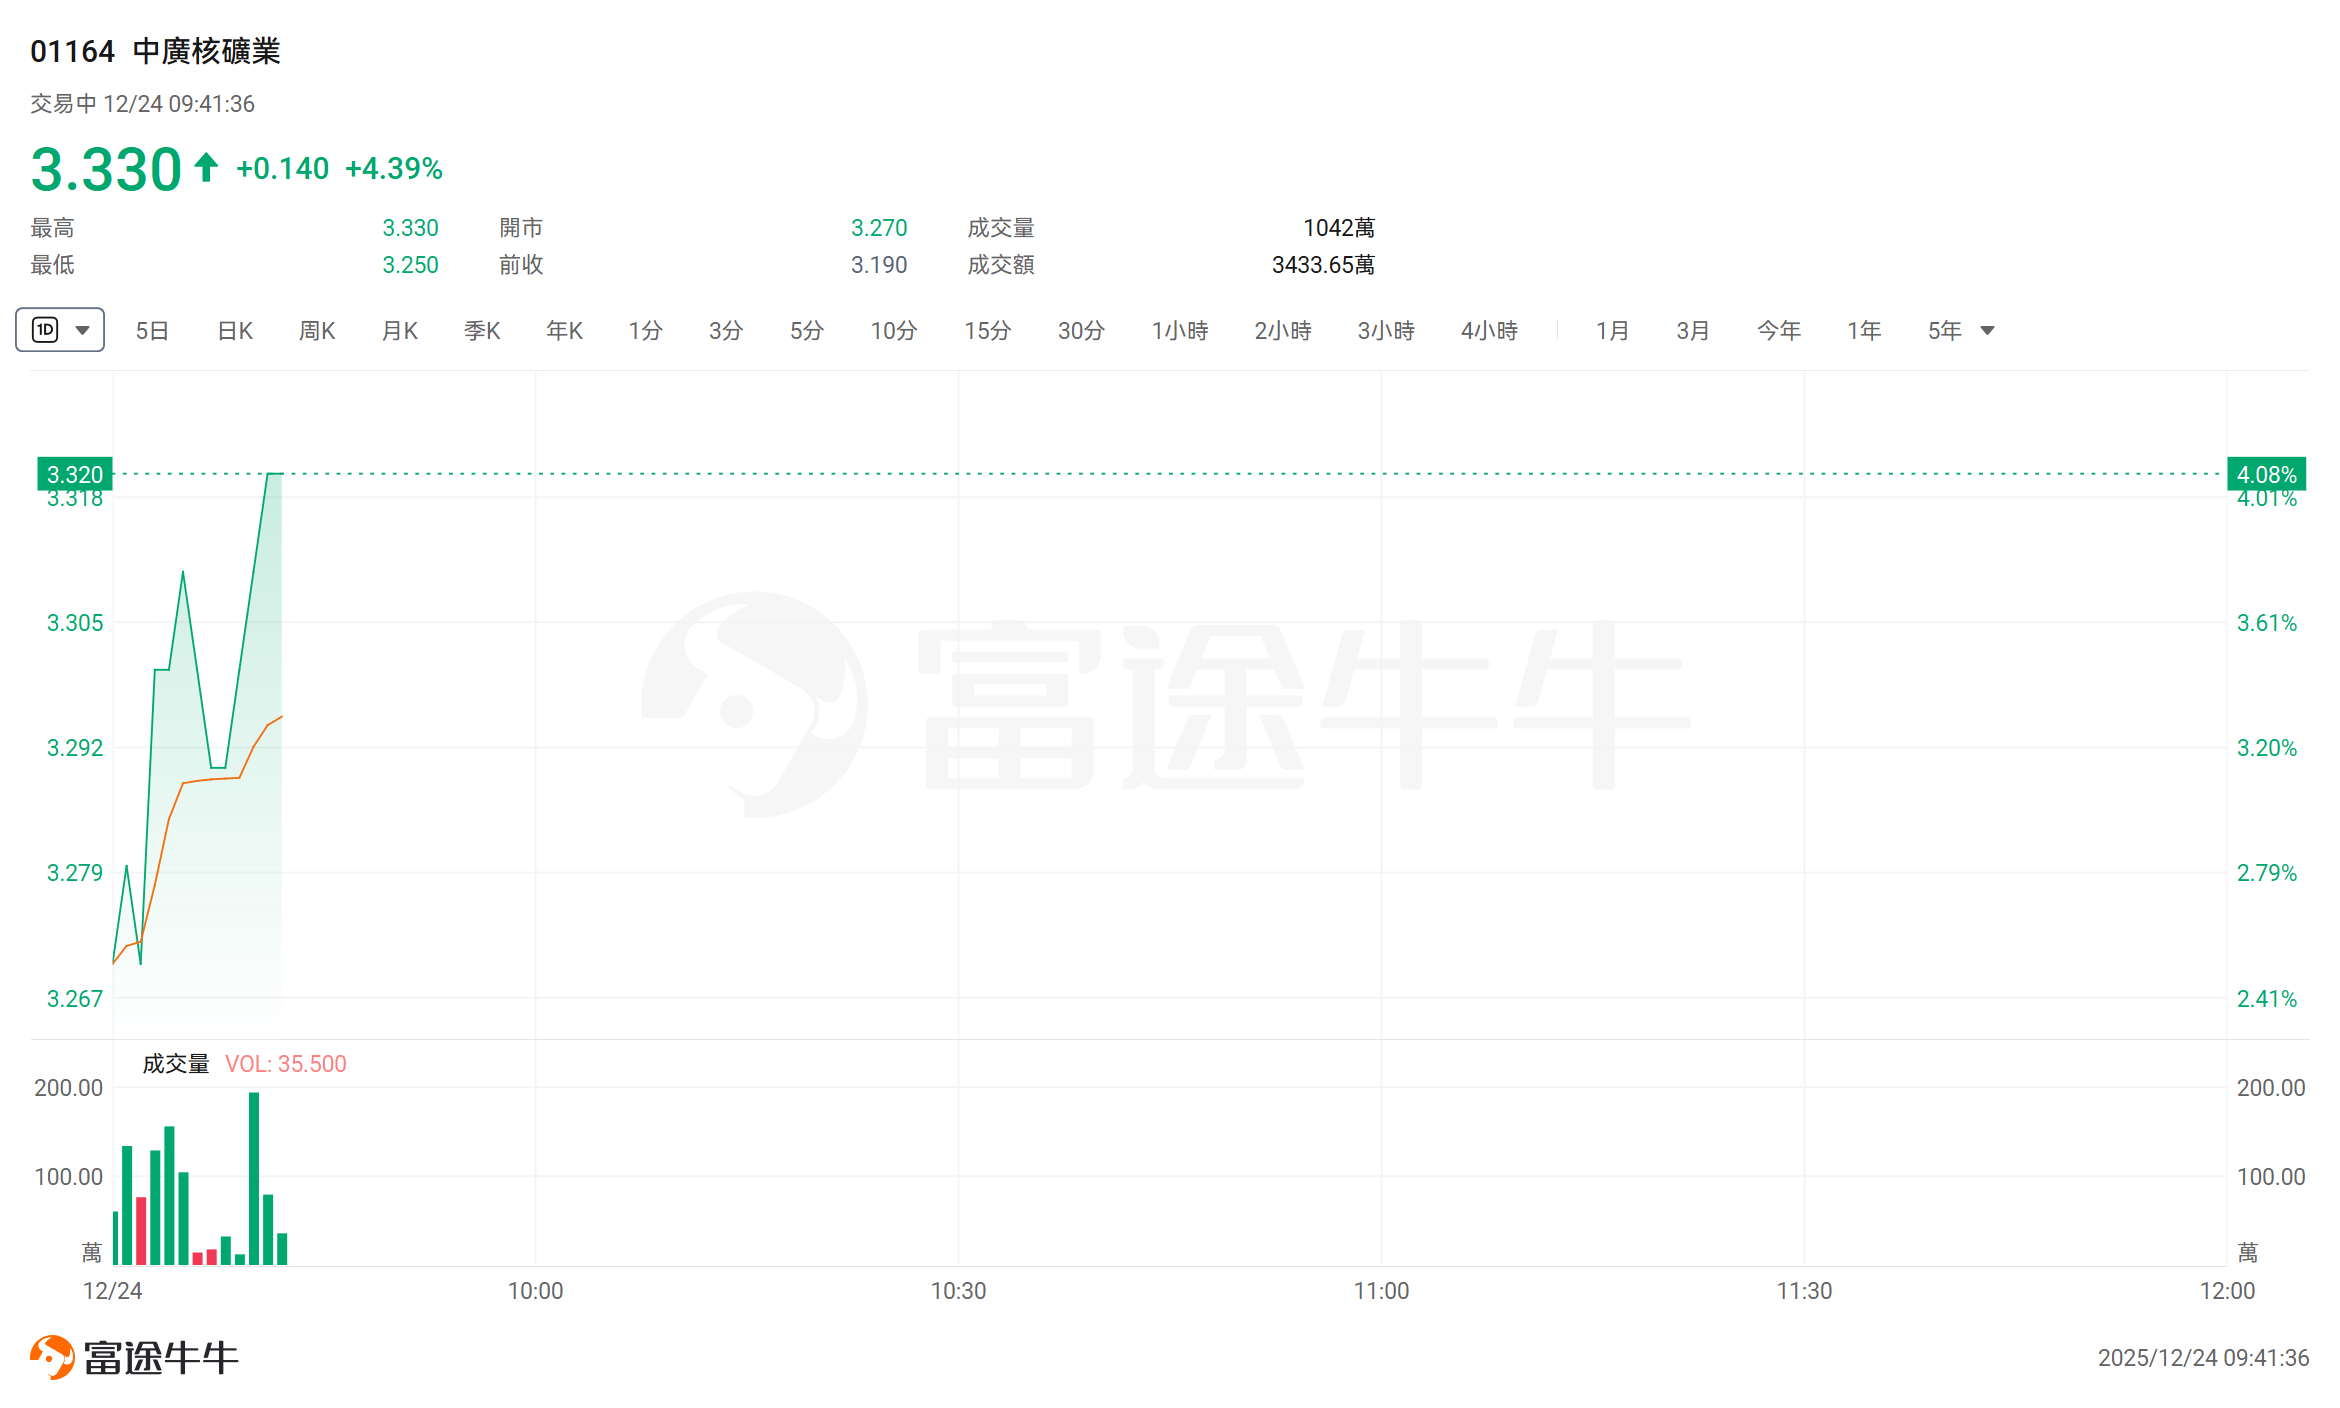The image size is (2340, 1408).
Task: Open the 1D period dropdown
Action: click(60, 330)
